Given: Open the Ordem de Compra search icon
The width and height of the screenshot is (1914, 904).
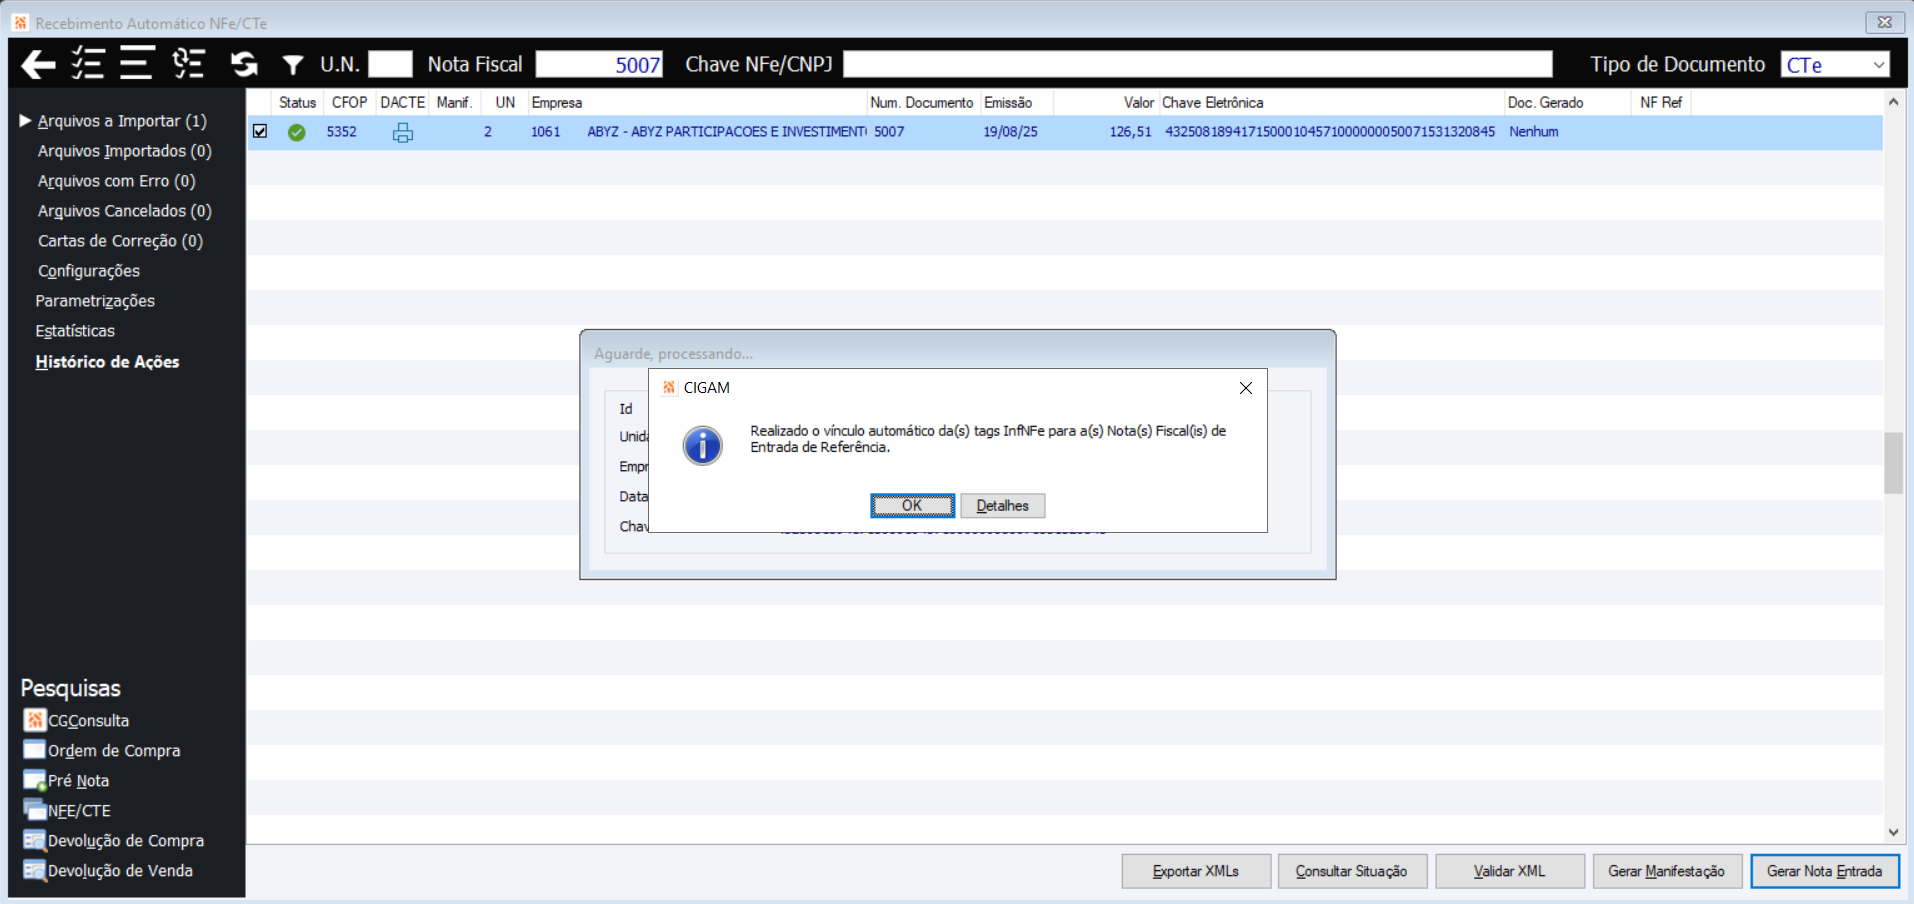Looking at the screenshot, I should [35, 750].
